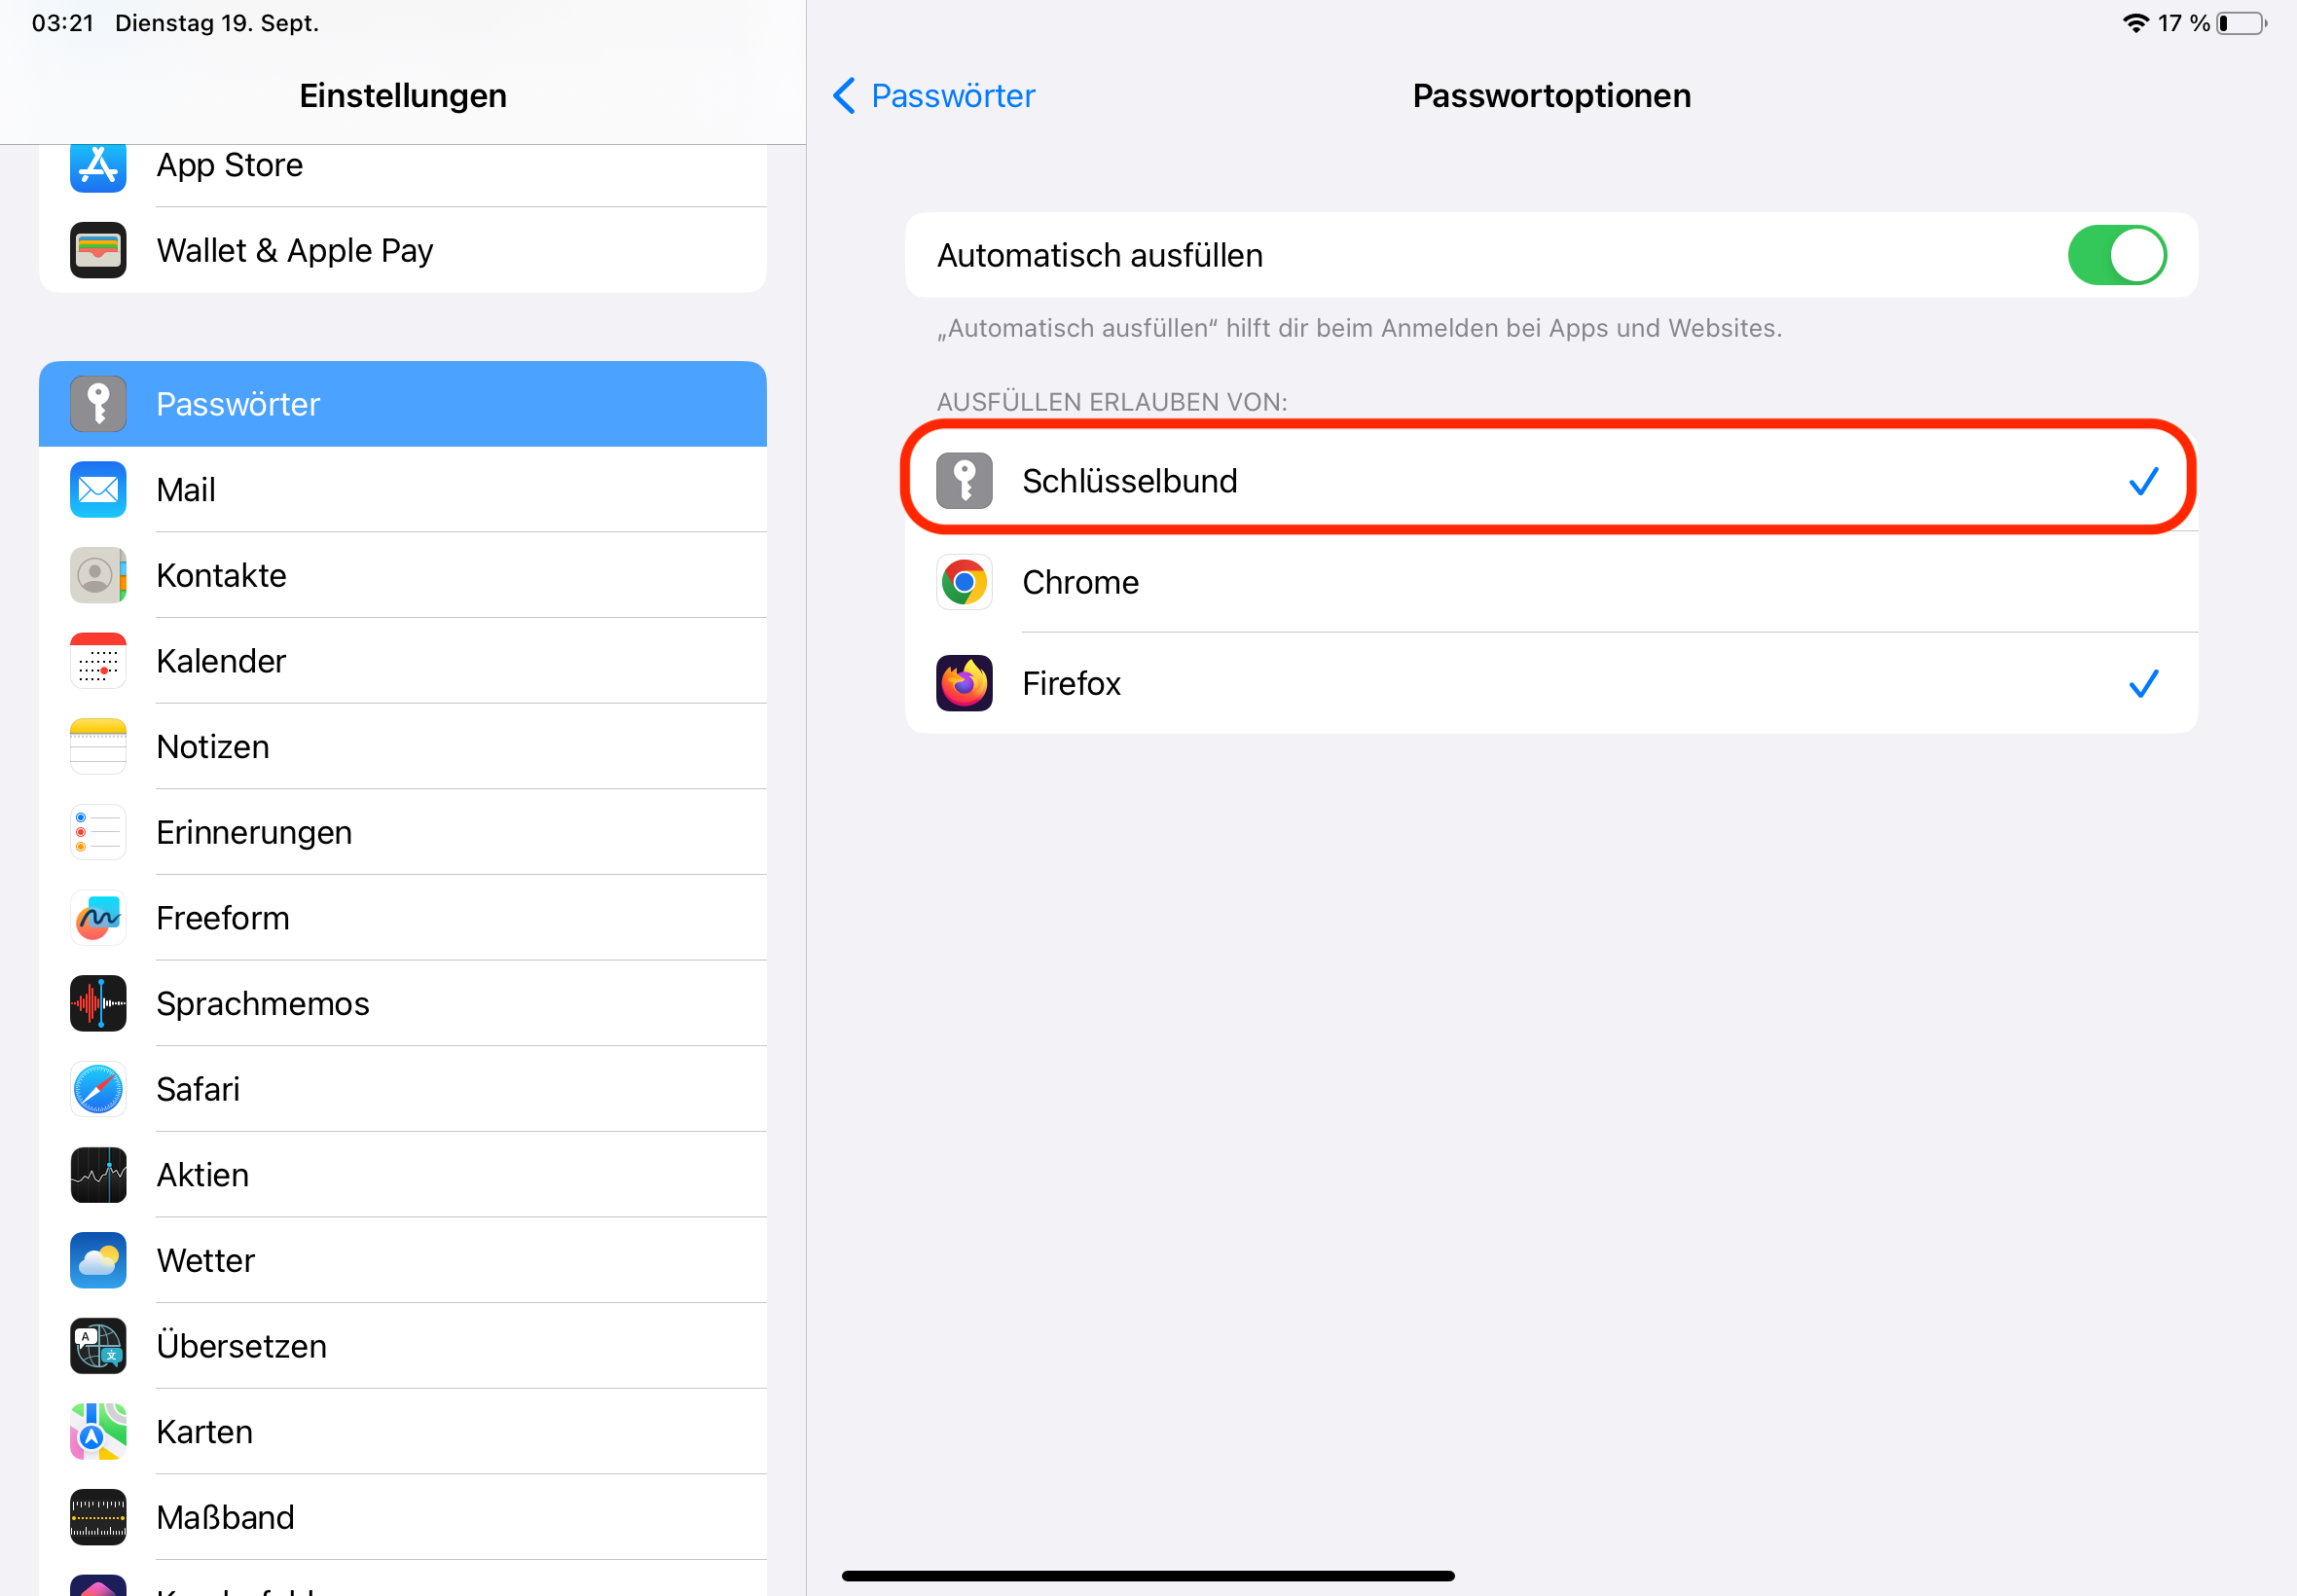Screen dimensions: 2297x1596
Task: Open Safari settings via compass icon
Action: (x=98, y=1089)
